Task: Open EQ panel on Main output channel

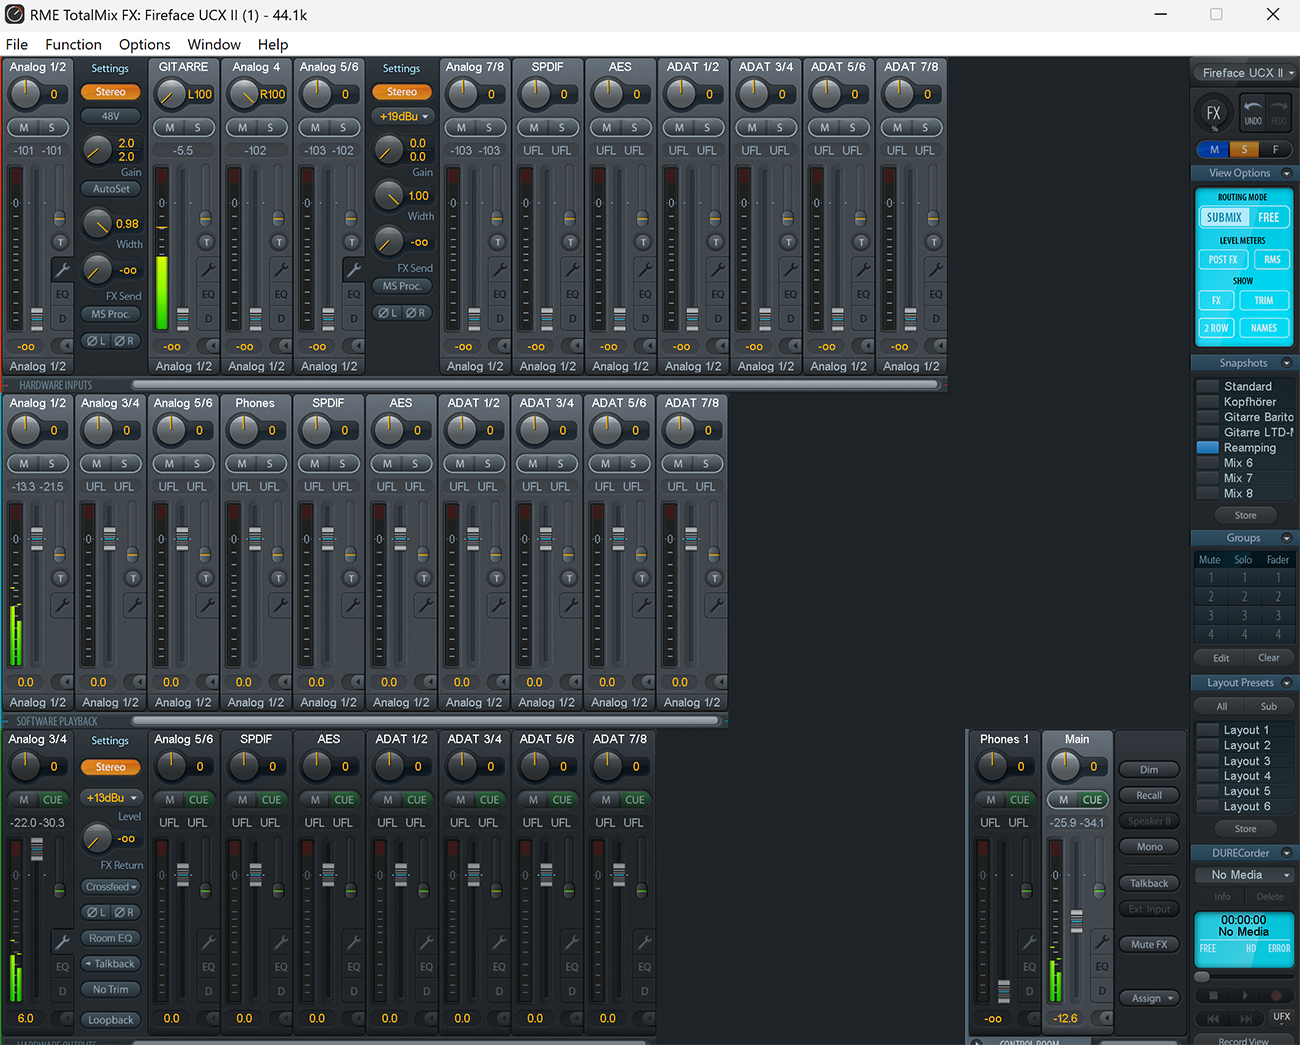Action: pyautogui.click(x=1102, y=967)
